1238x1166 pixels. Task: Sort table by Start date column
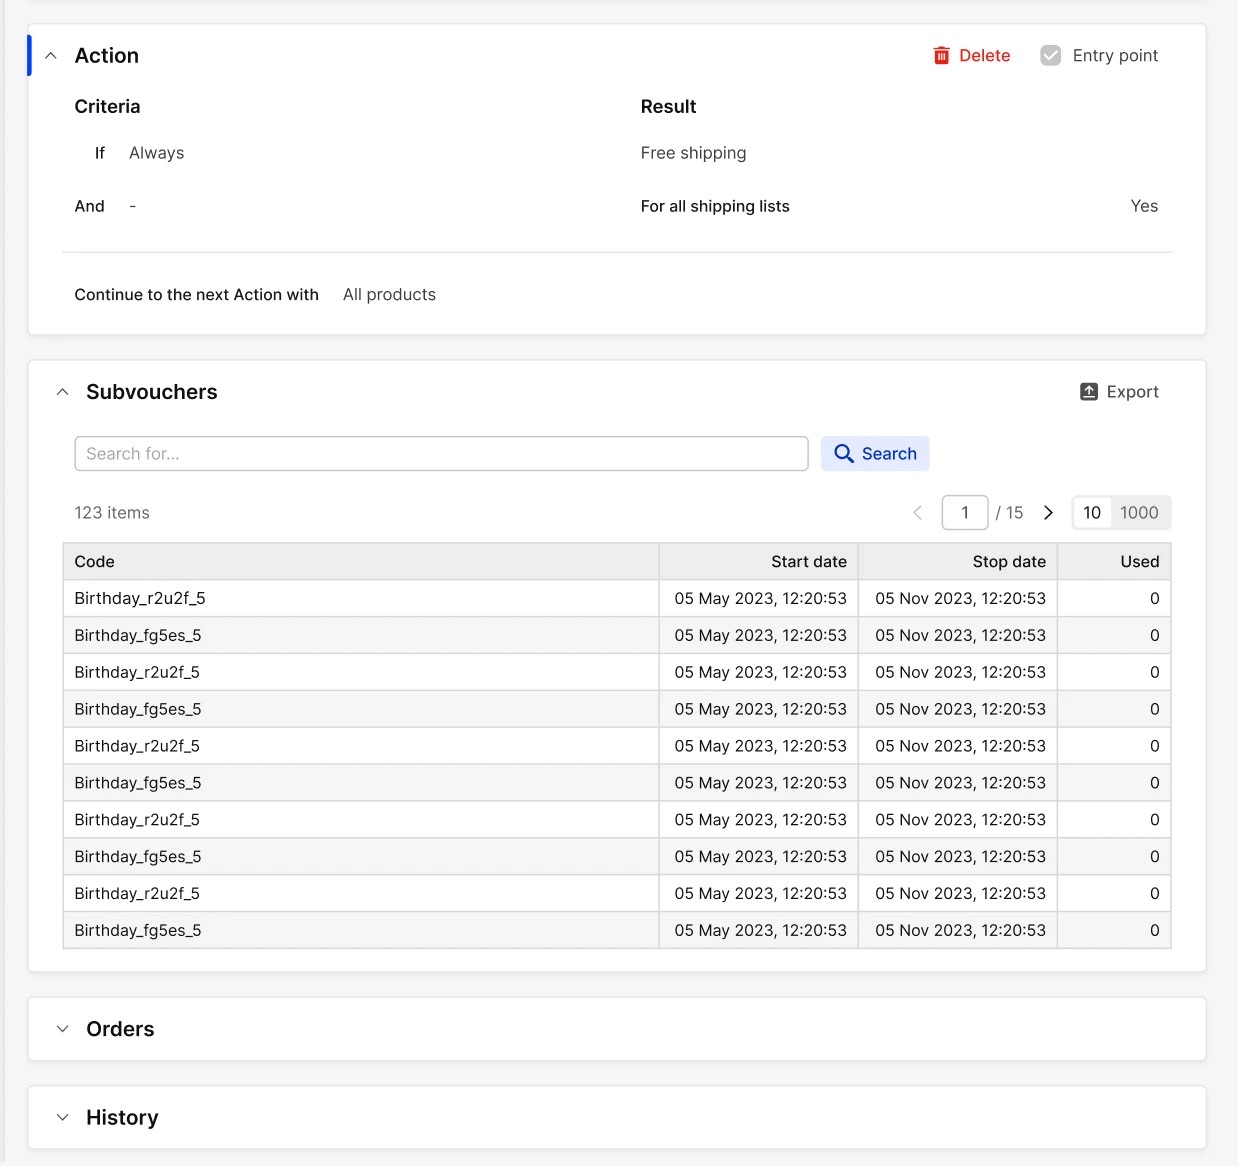808,562
